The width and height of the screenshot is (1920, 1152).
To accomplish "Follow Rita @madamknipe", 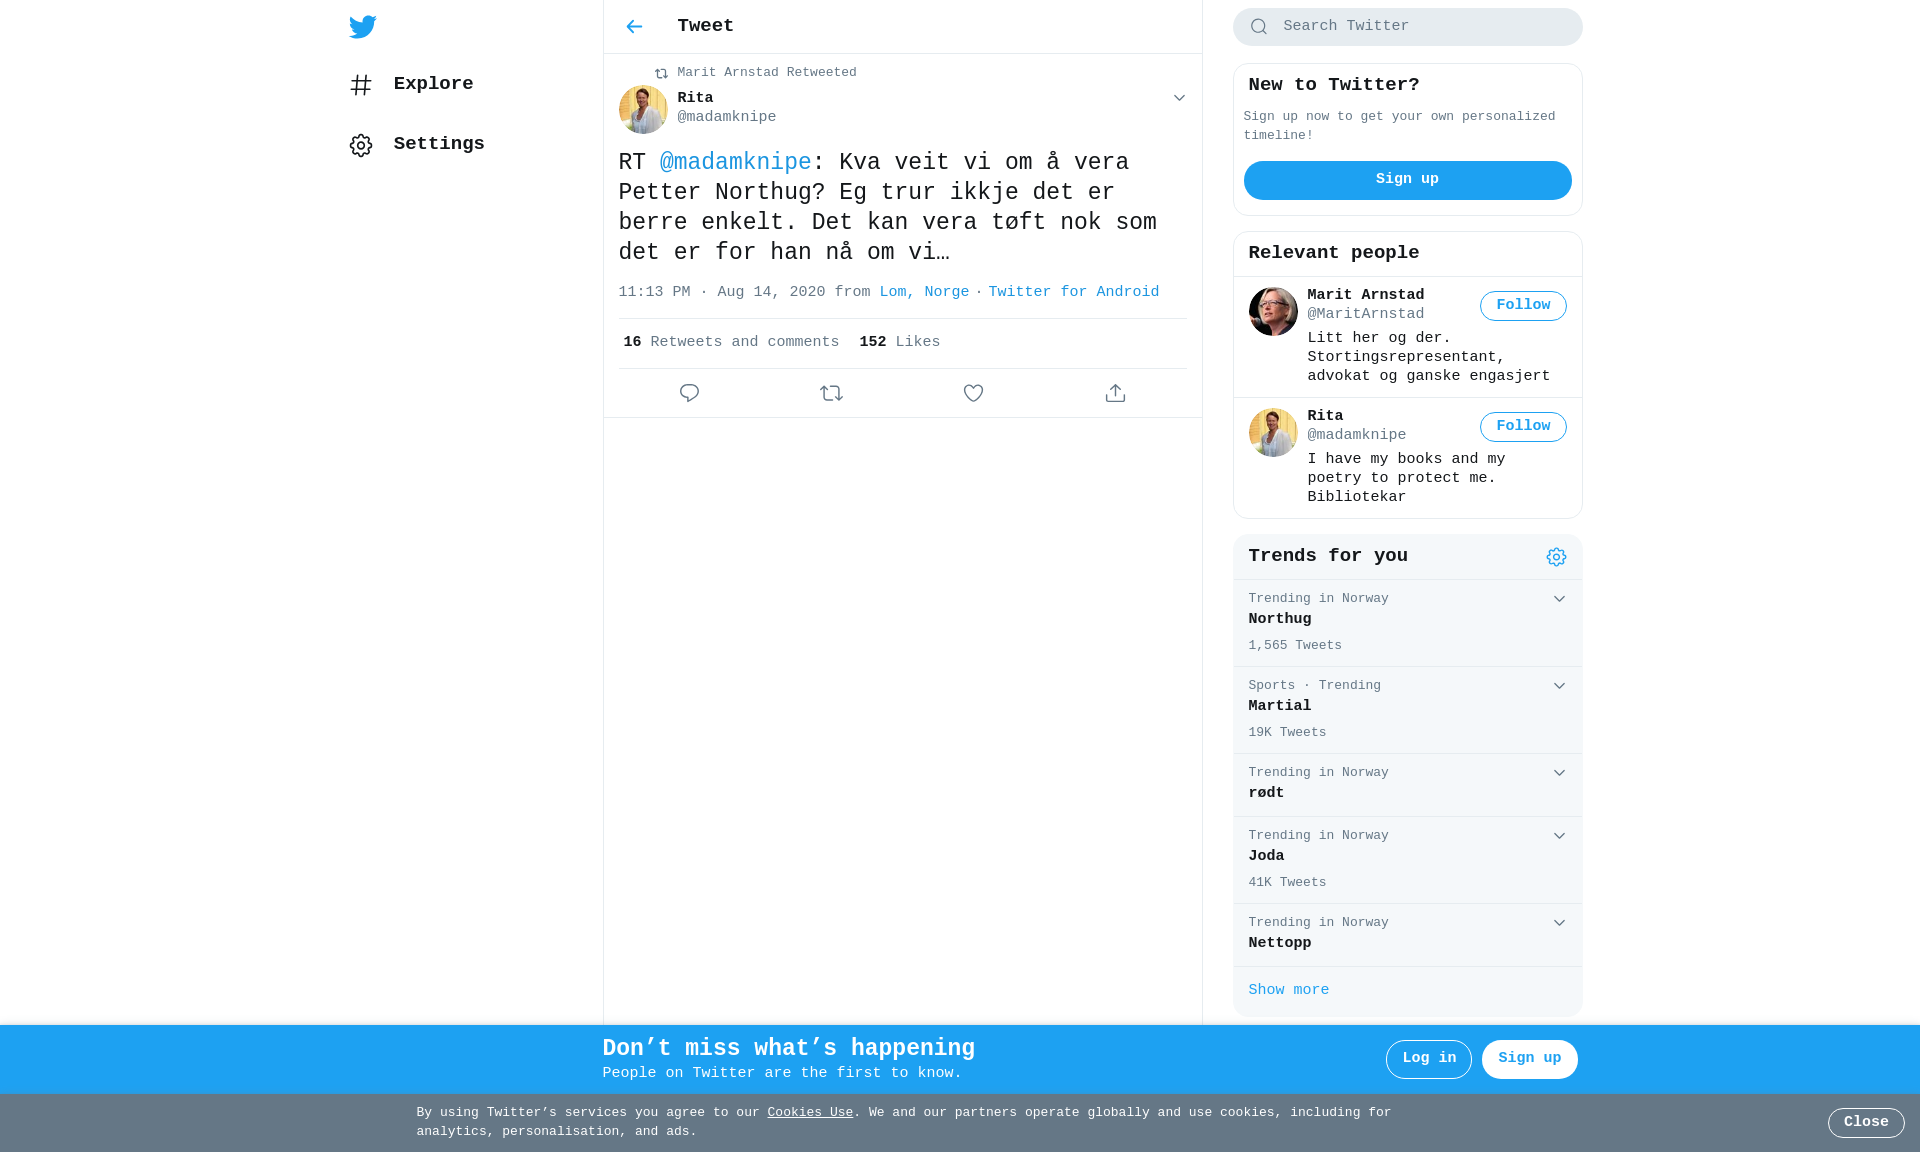I will (x=1523, y=427).
